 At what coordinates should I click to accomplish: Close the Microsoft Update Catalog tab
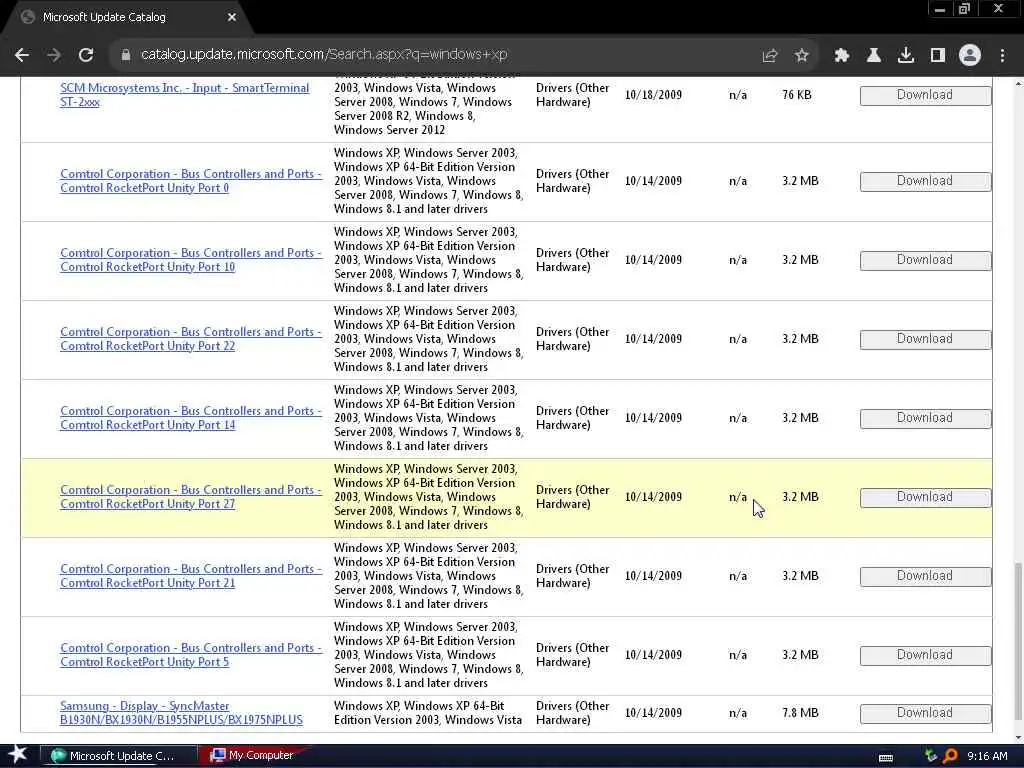232,18
